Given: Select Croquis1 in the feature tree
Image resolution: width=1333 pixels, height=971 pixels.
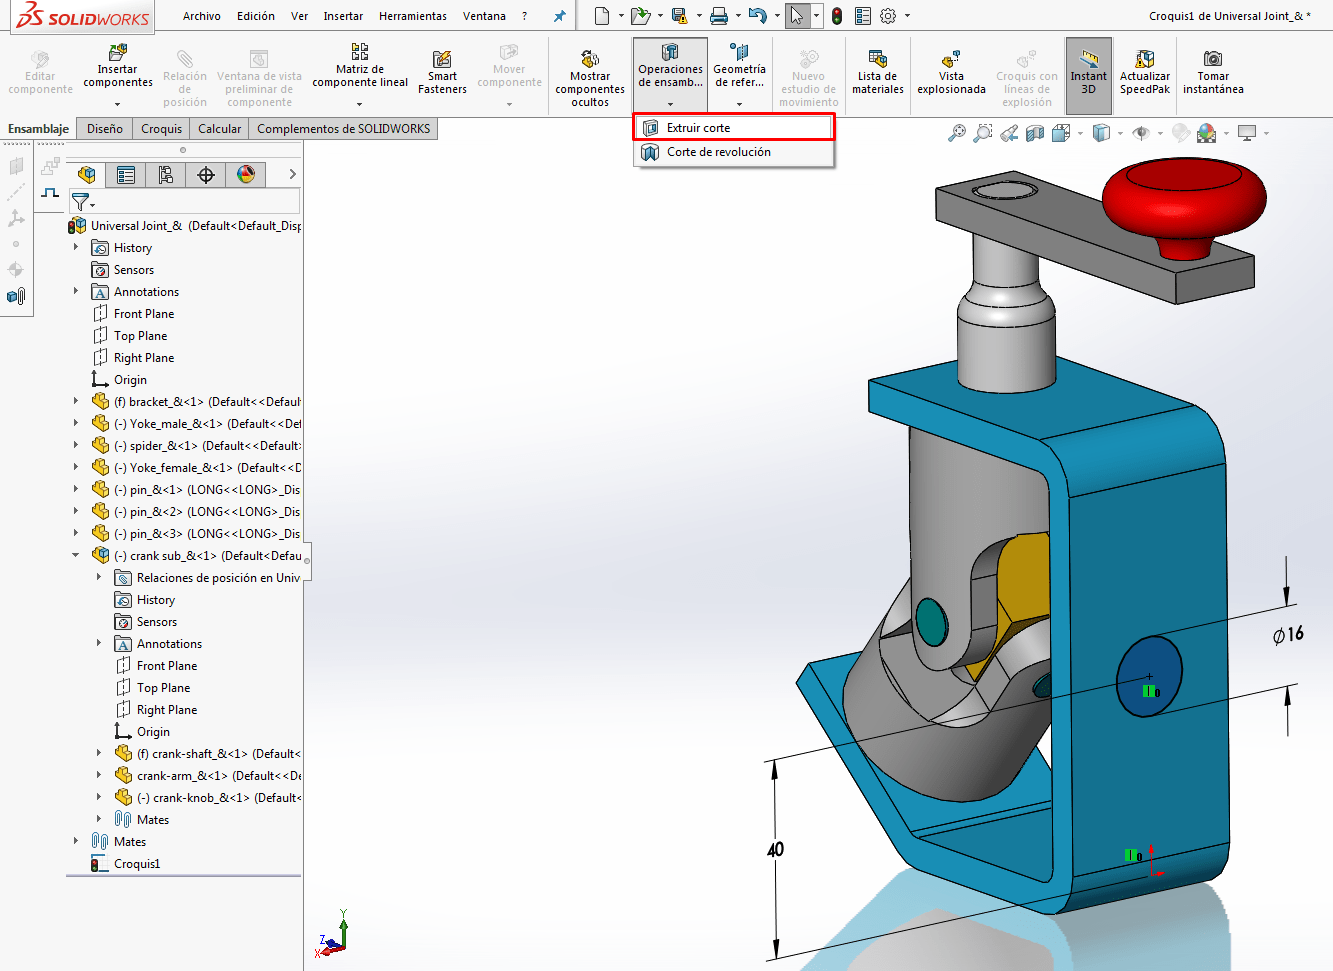Looking at the screenshot, I should point(137,864).
